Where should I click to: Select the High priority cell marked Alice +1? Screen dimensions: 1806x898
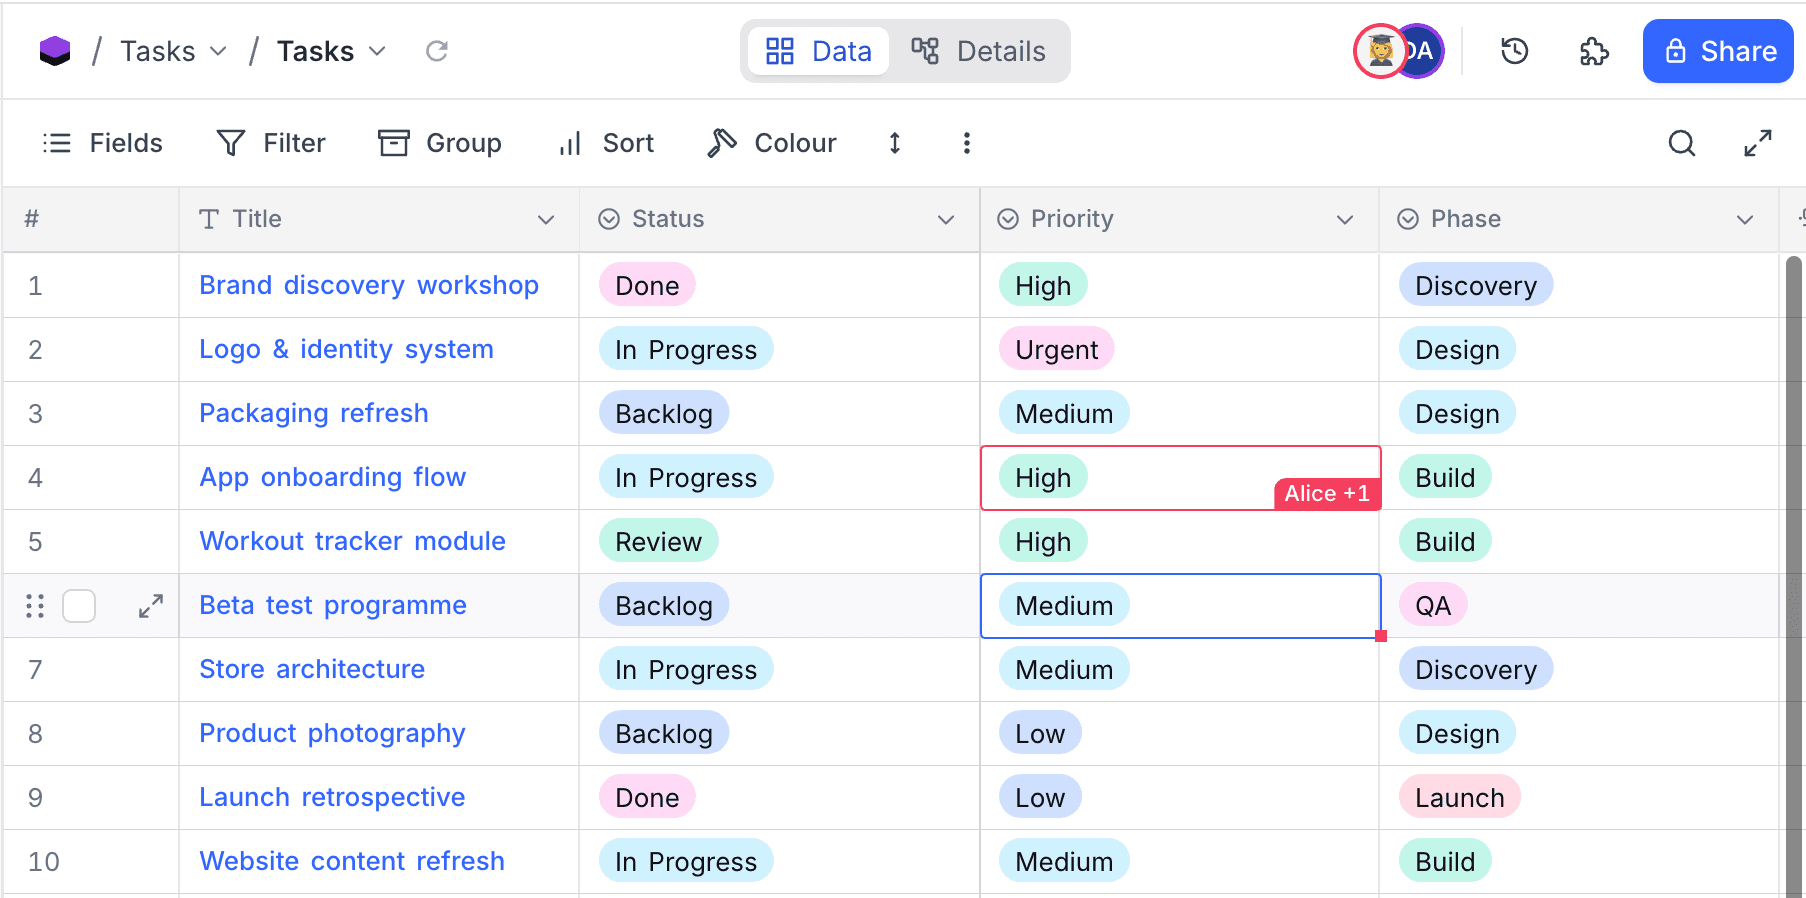pos(1180,478)
